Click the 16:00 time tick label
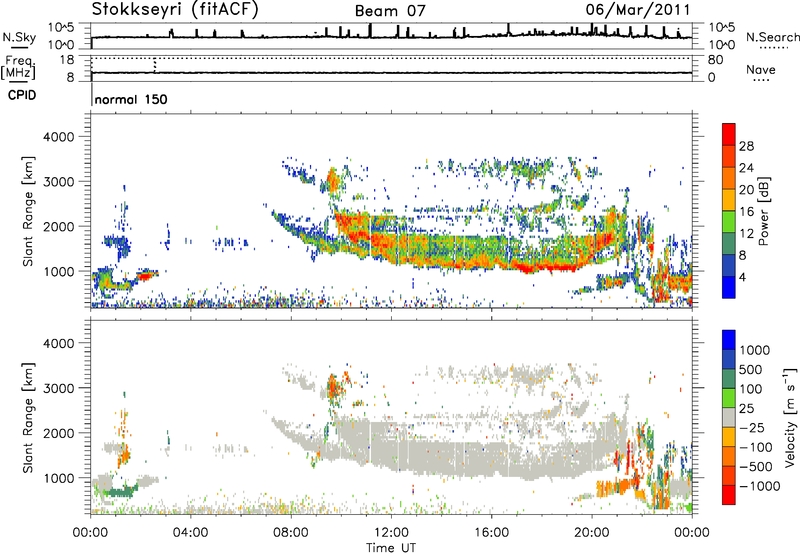The width and height of the screenshot is (800, 554). [491, 533]
